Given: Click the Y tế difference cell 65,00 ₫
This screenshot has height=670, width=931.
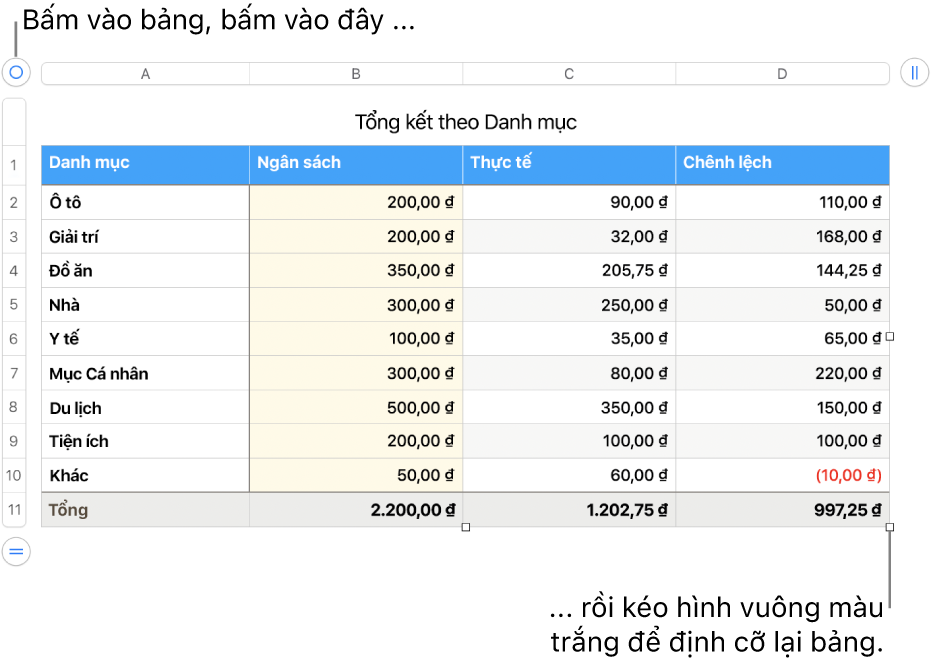Looking at the screenshot, I should tap(783, 339).
